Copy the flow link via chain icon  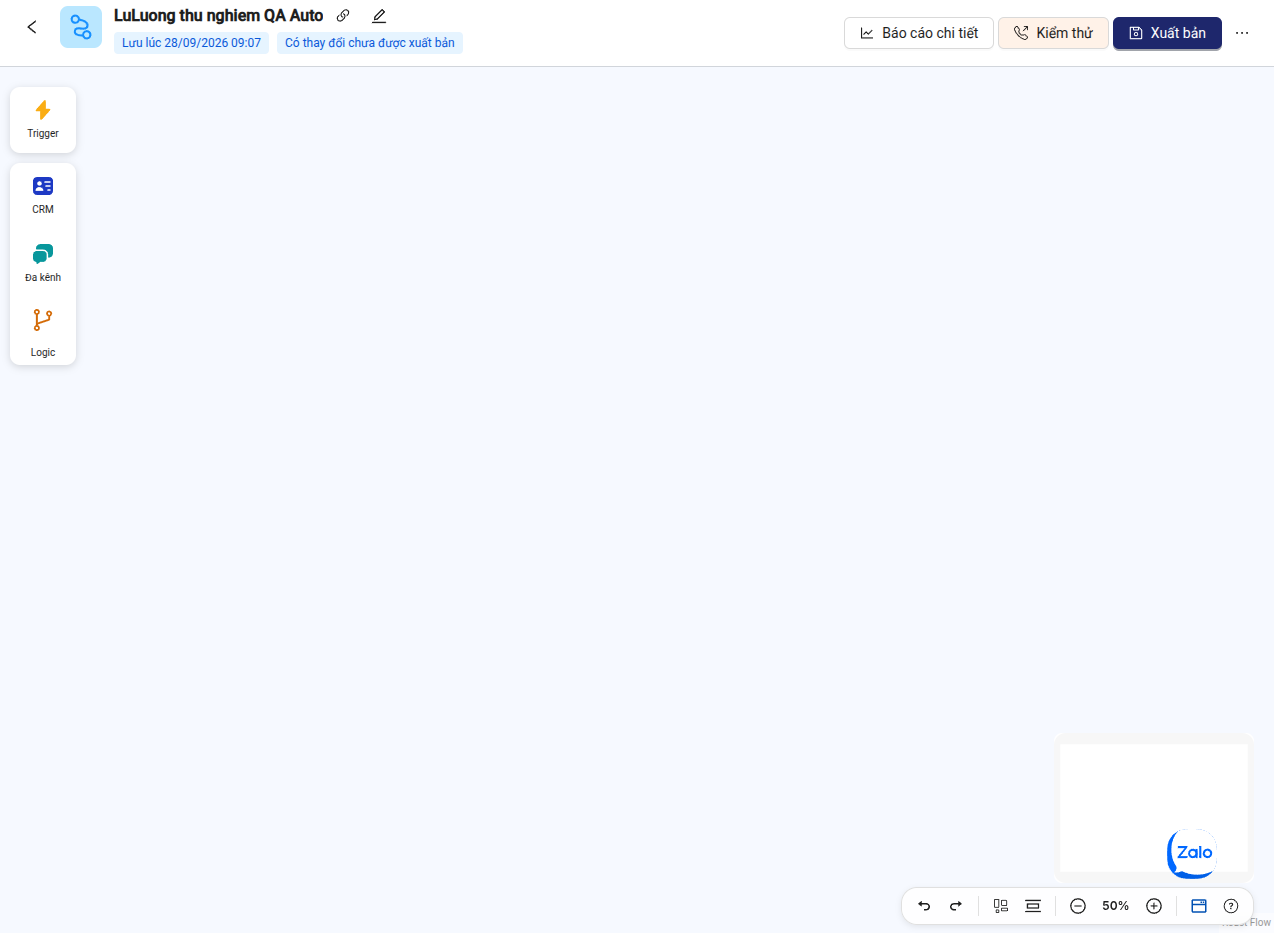pyautogui.click(x=343, y=16)
